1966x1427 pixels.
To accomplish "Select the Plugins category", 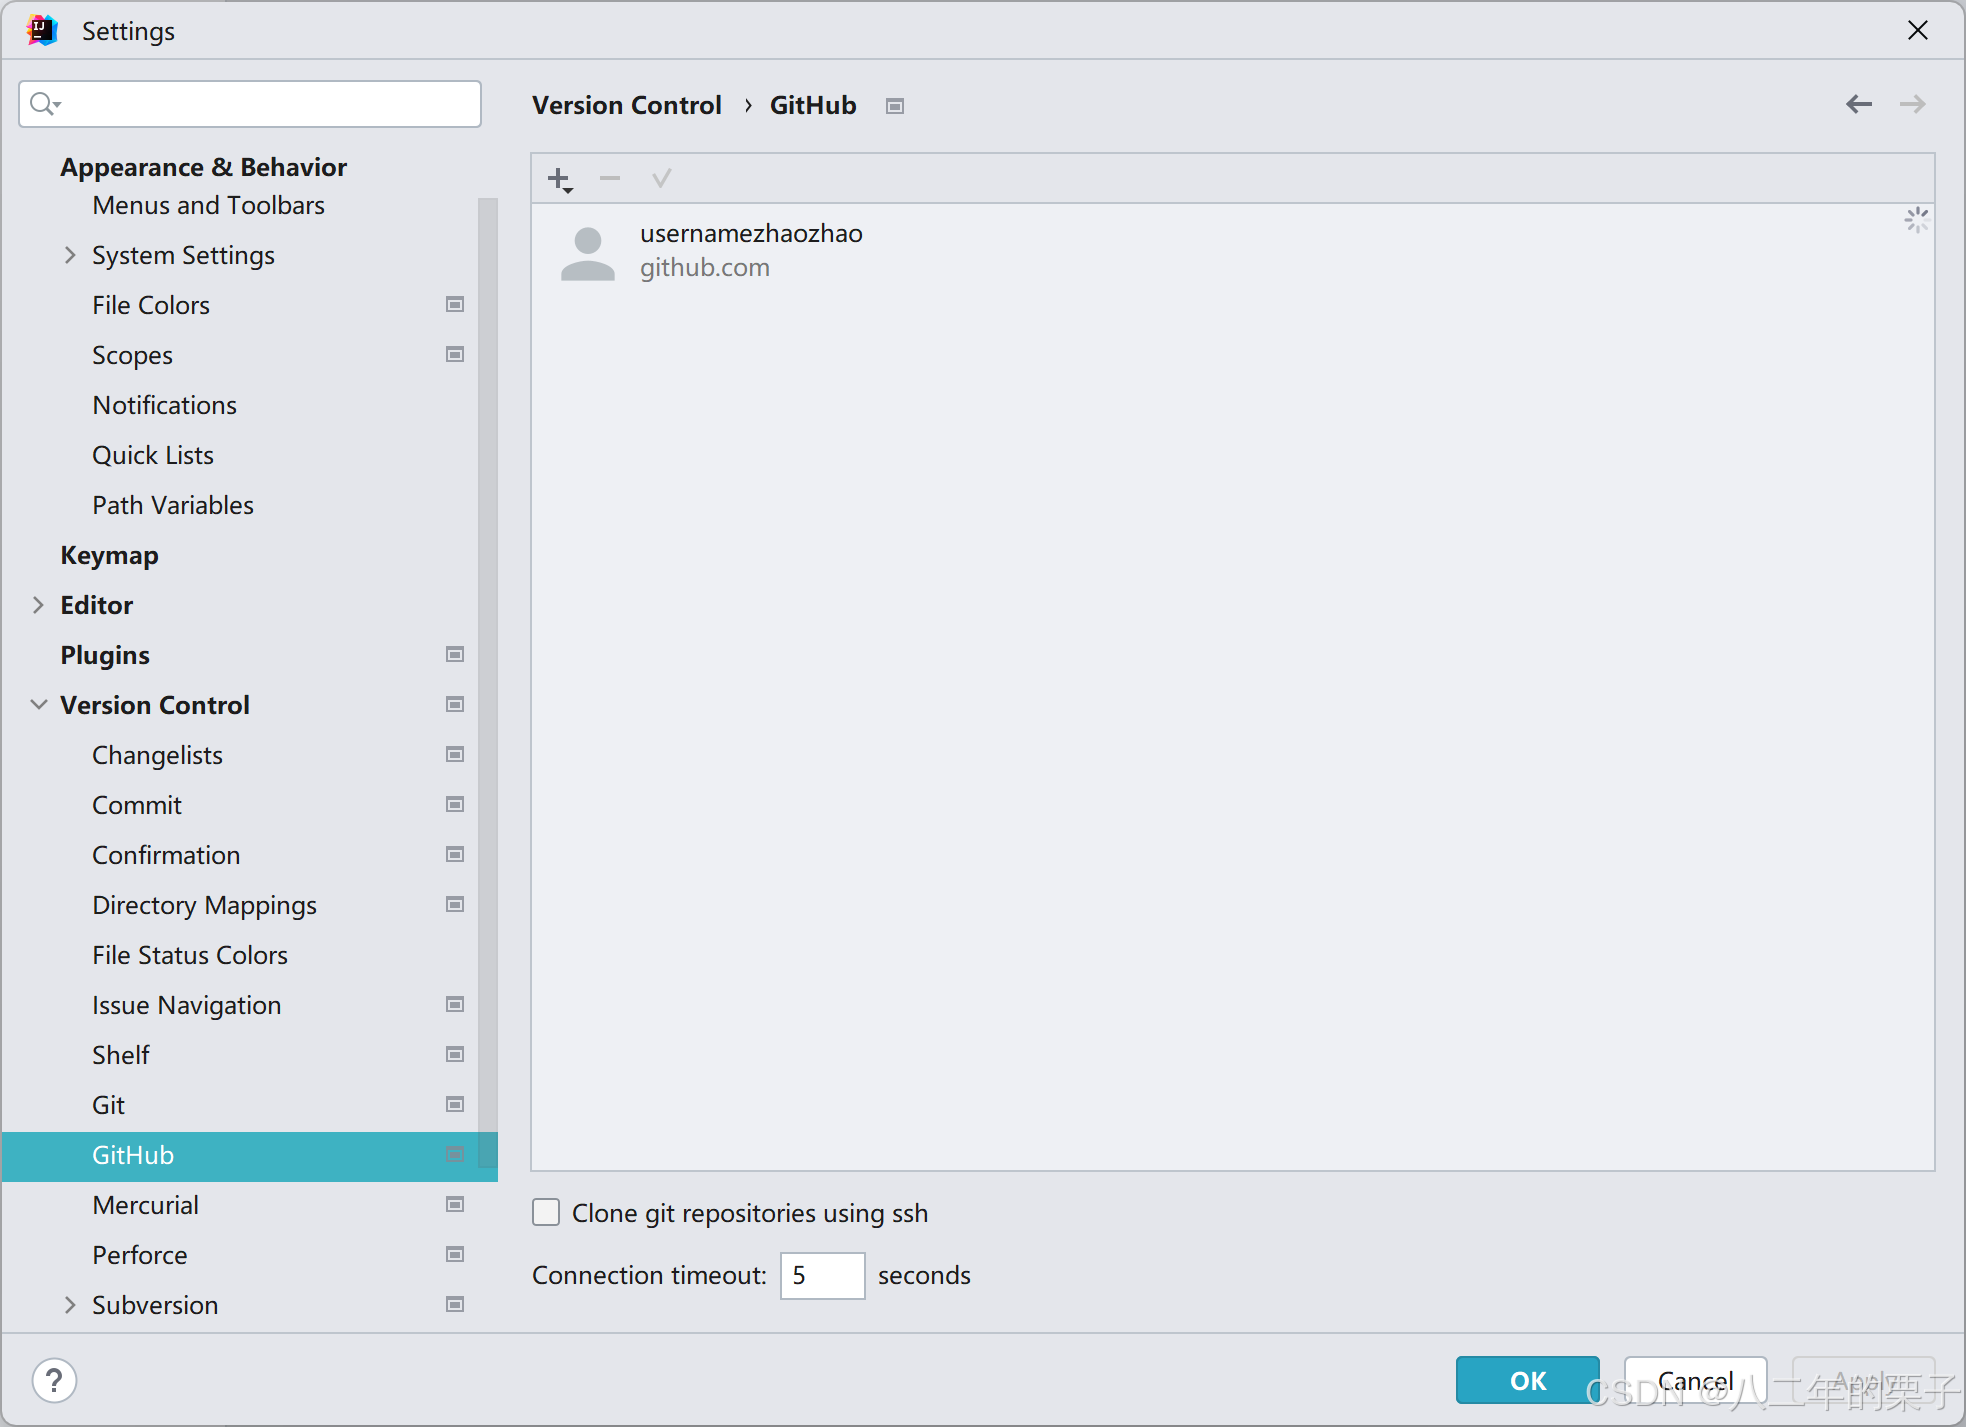I will [105, 655].
